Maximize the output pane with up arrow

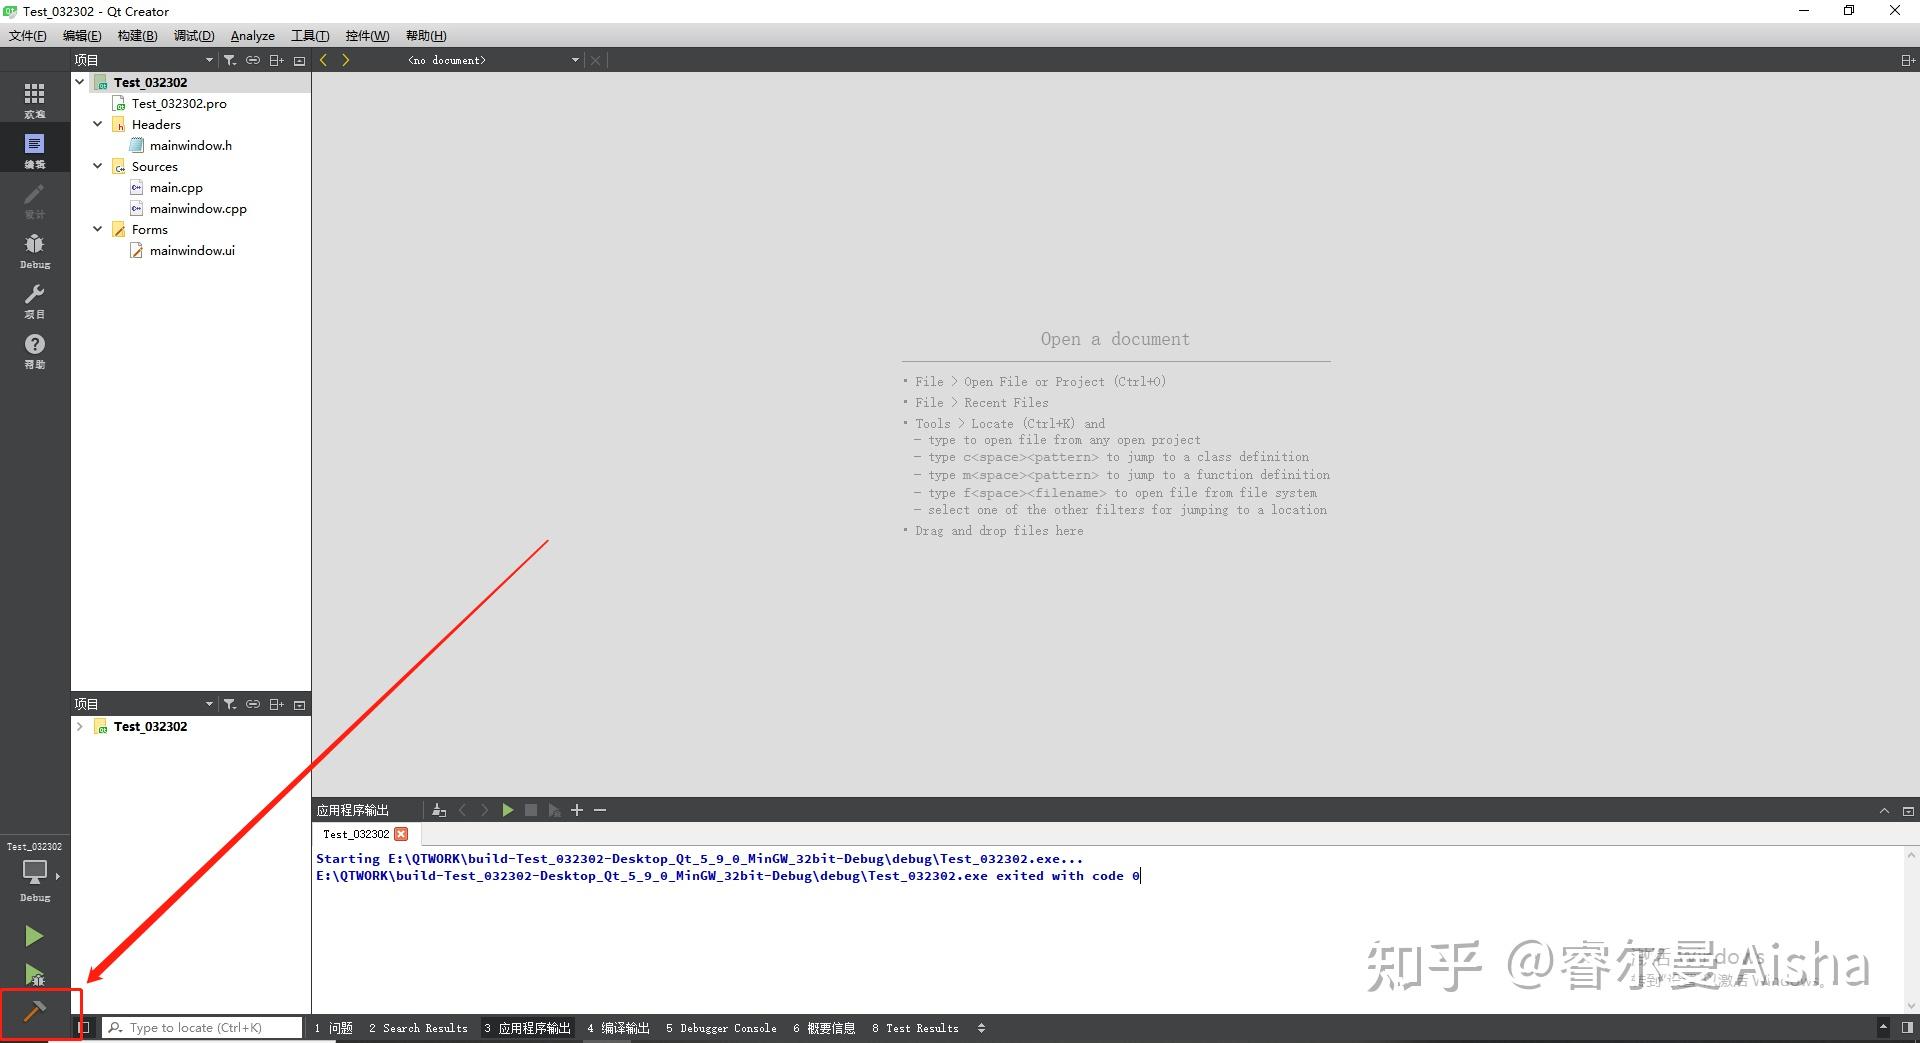1884,810
